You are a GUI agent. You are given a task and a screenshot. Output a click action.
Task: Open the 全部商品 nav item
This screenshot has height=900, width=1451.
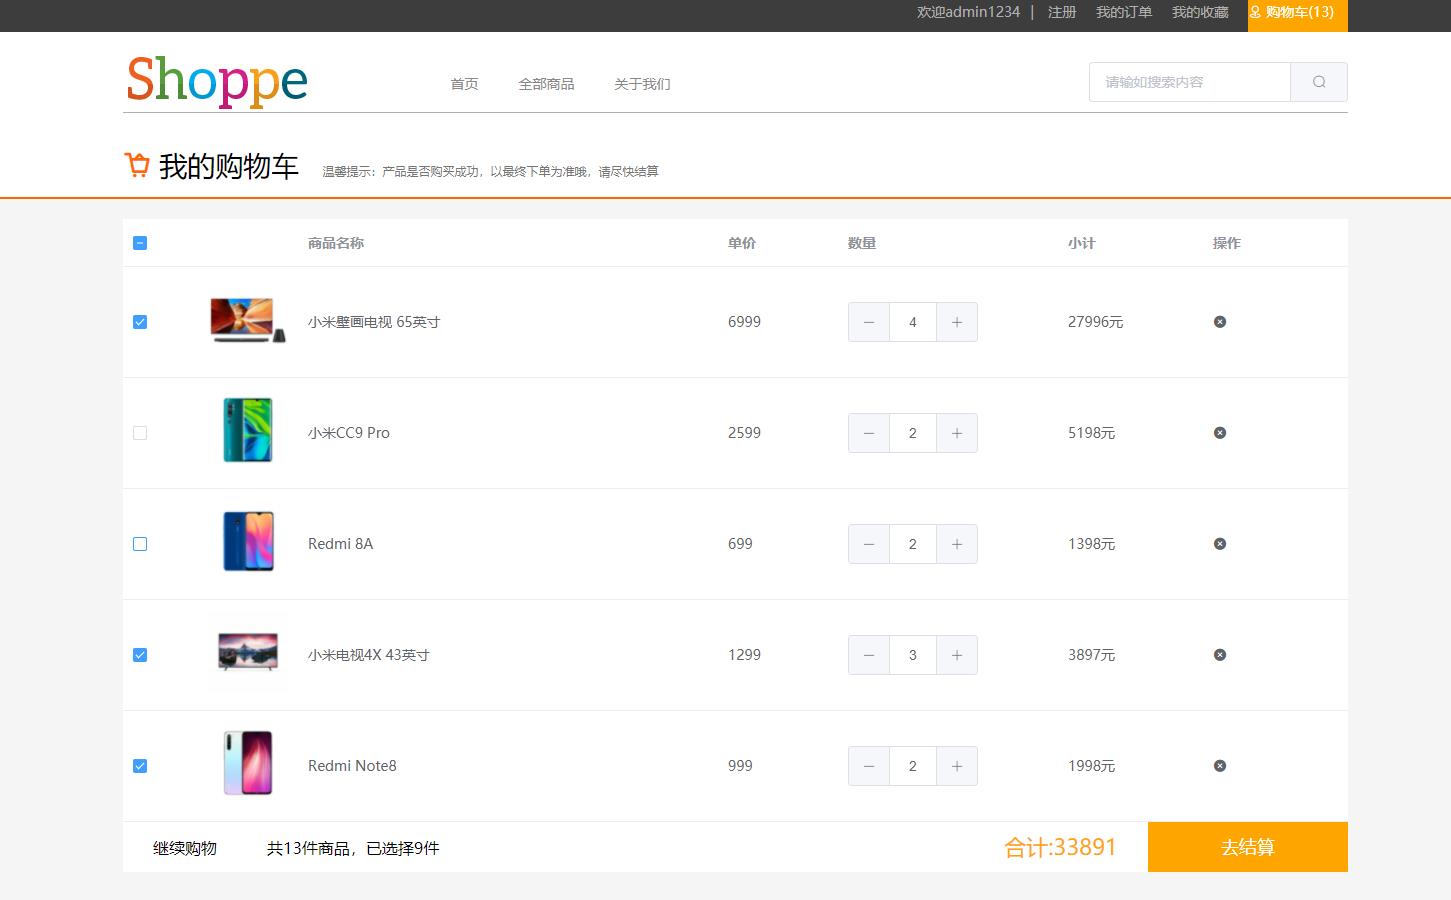tap(546, 84)
